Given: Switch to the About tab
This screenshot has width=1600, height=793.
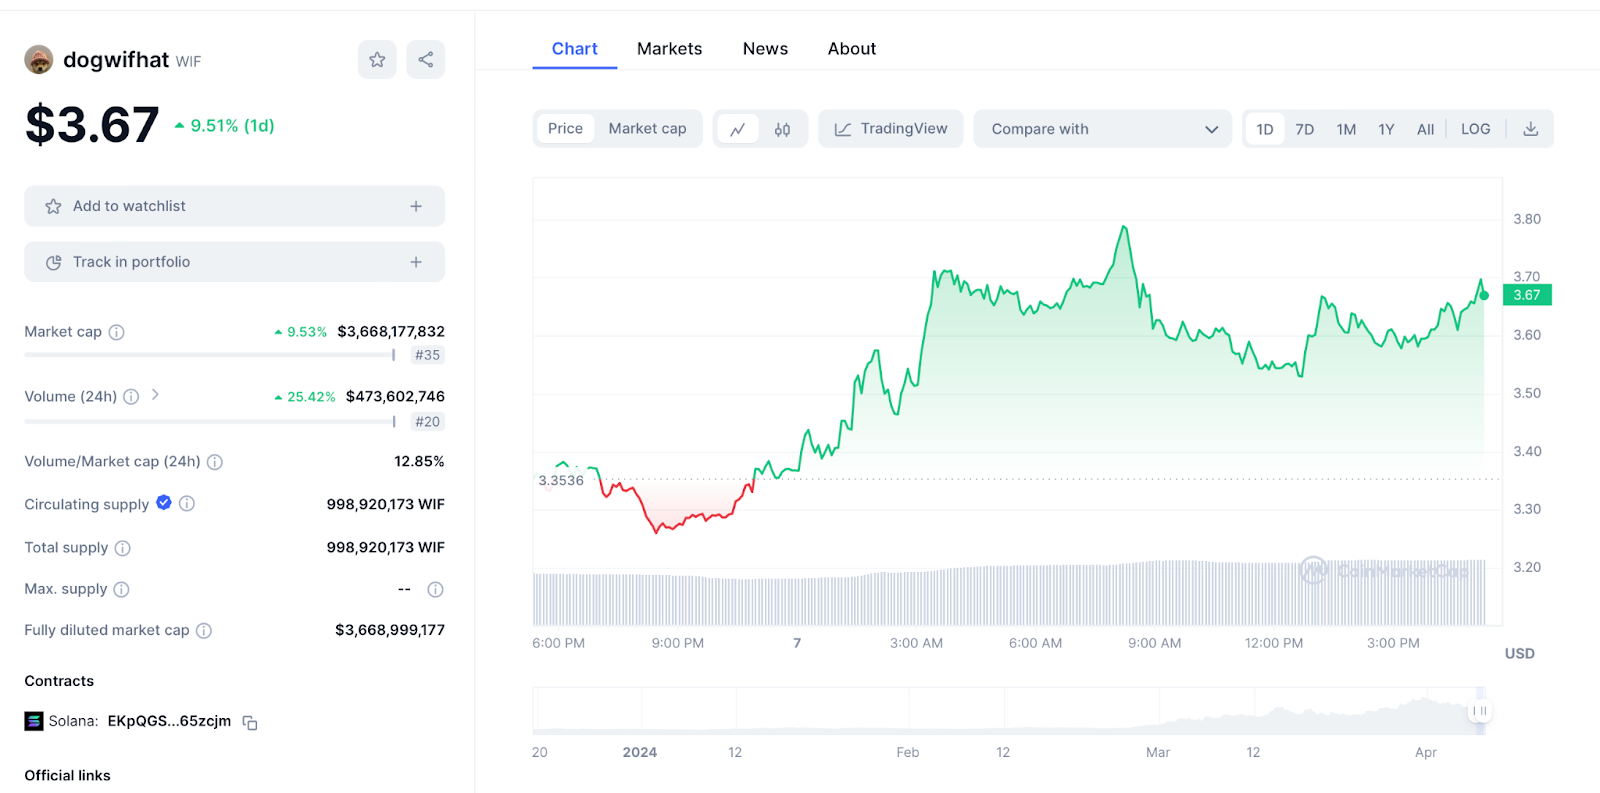Looking at the screenshot, I should 852,49.
